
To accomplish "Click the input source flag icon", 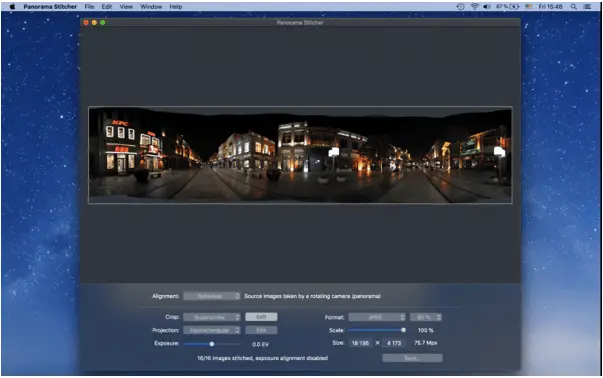I will (x=529, y=7).
